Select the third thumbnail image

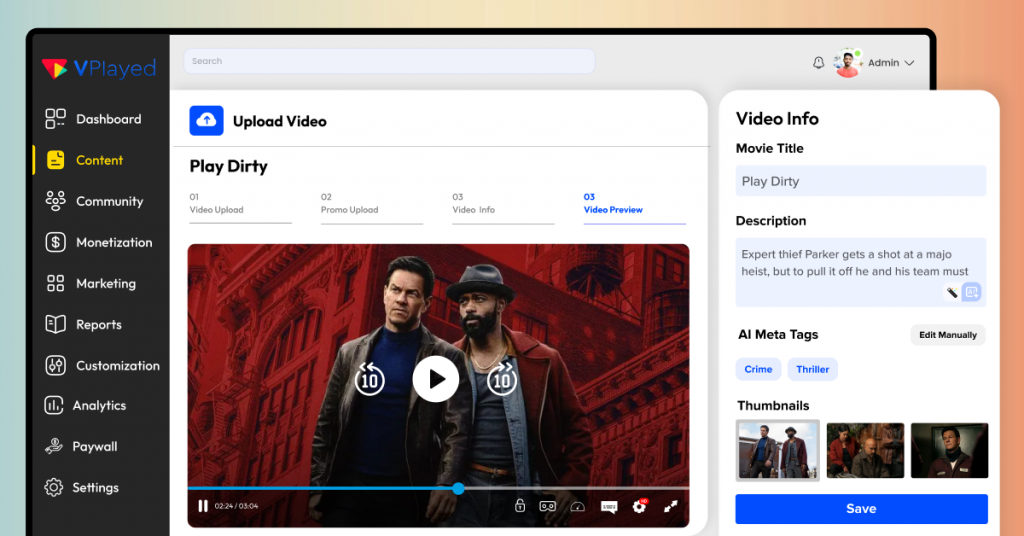pos(949,450)
